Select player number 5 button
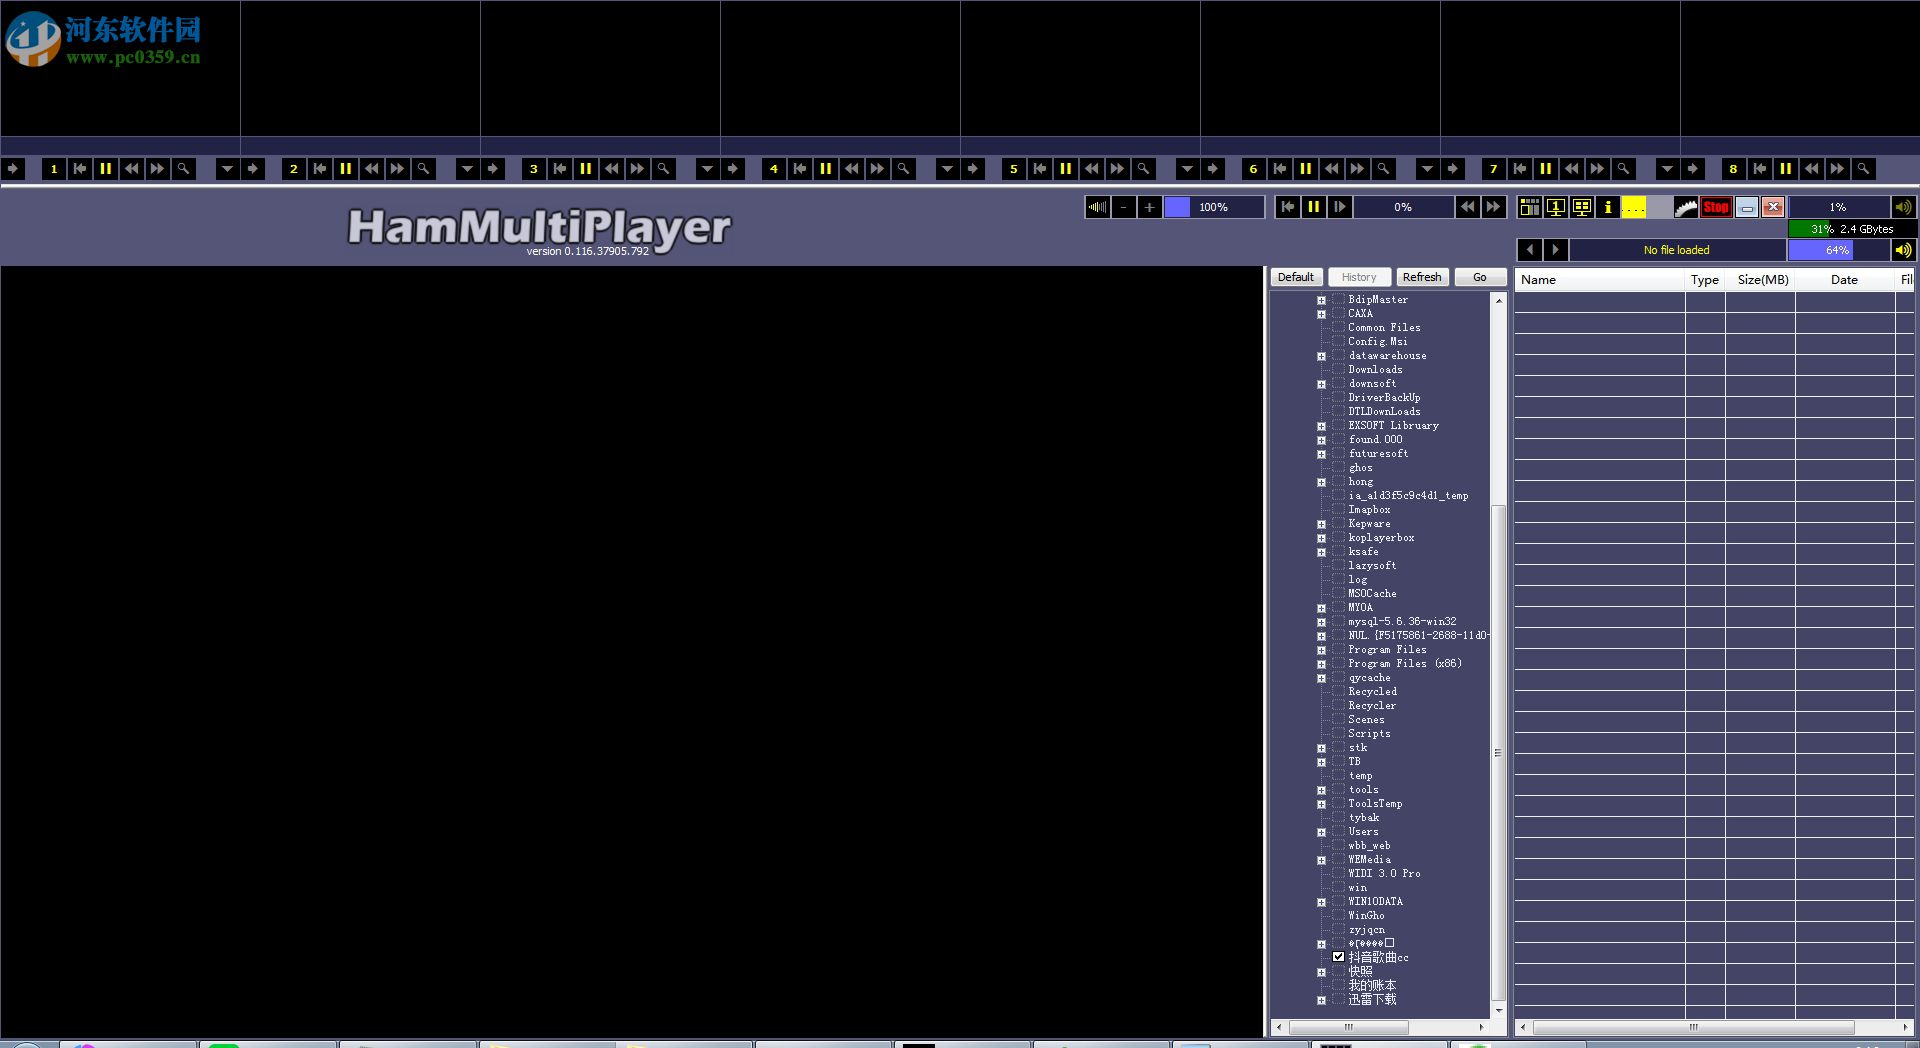1920x1048 pixels. [1014, 169]
